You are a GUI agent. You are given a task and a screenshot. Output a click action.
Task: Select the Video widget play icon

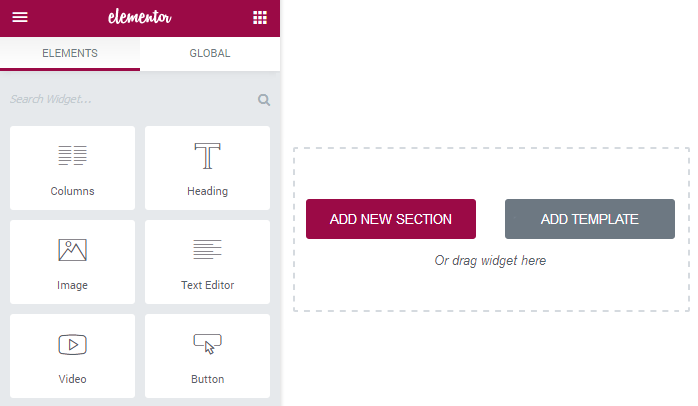[x=73, y=345]
